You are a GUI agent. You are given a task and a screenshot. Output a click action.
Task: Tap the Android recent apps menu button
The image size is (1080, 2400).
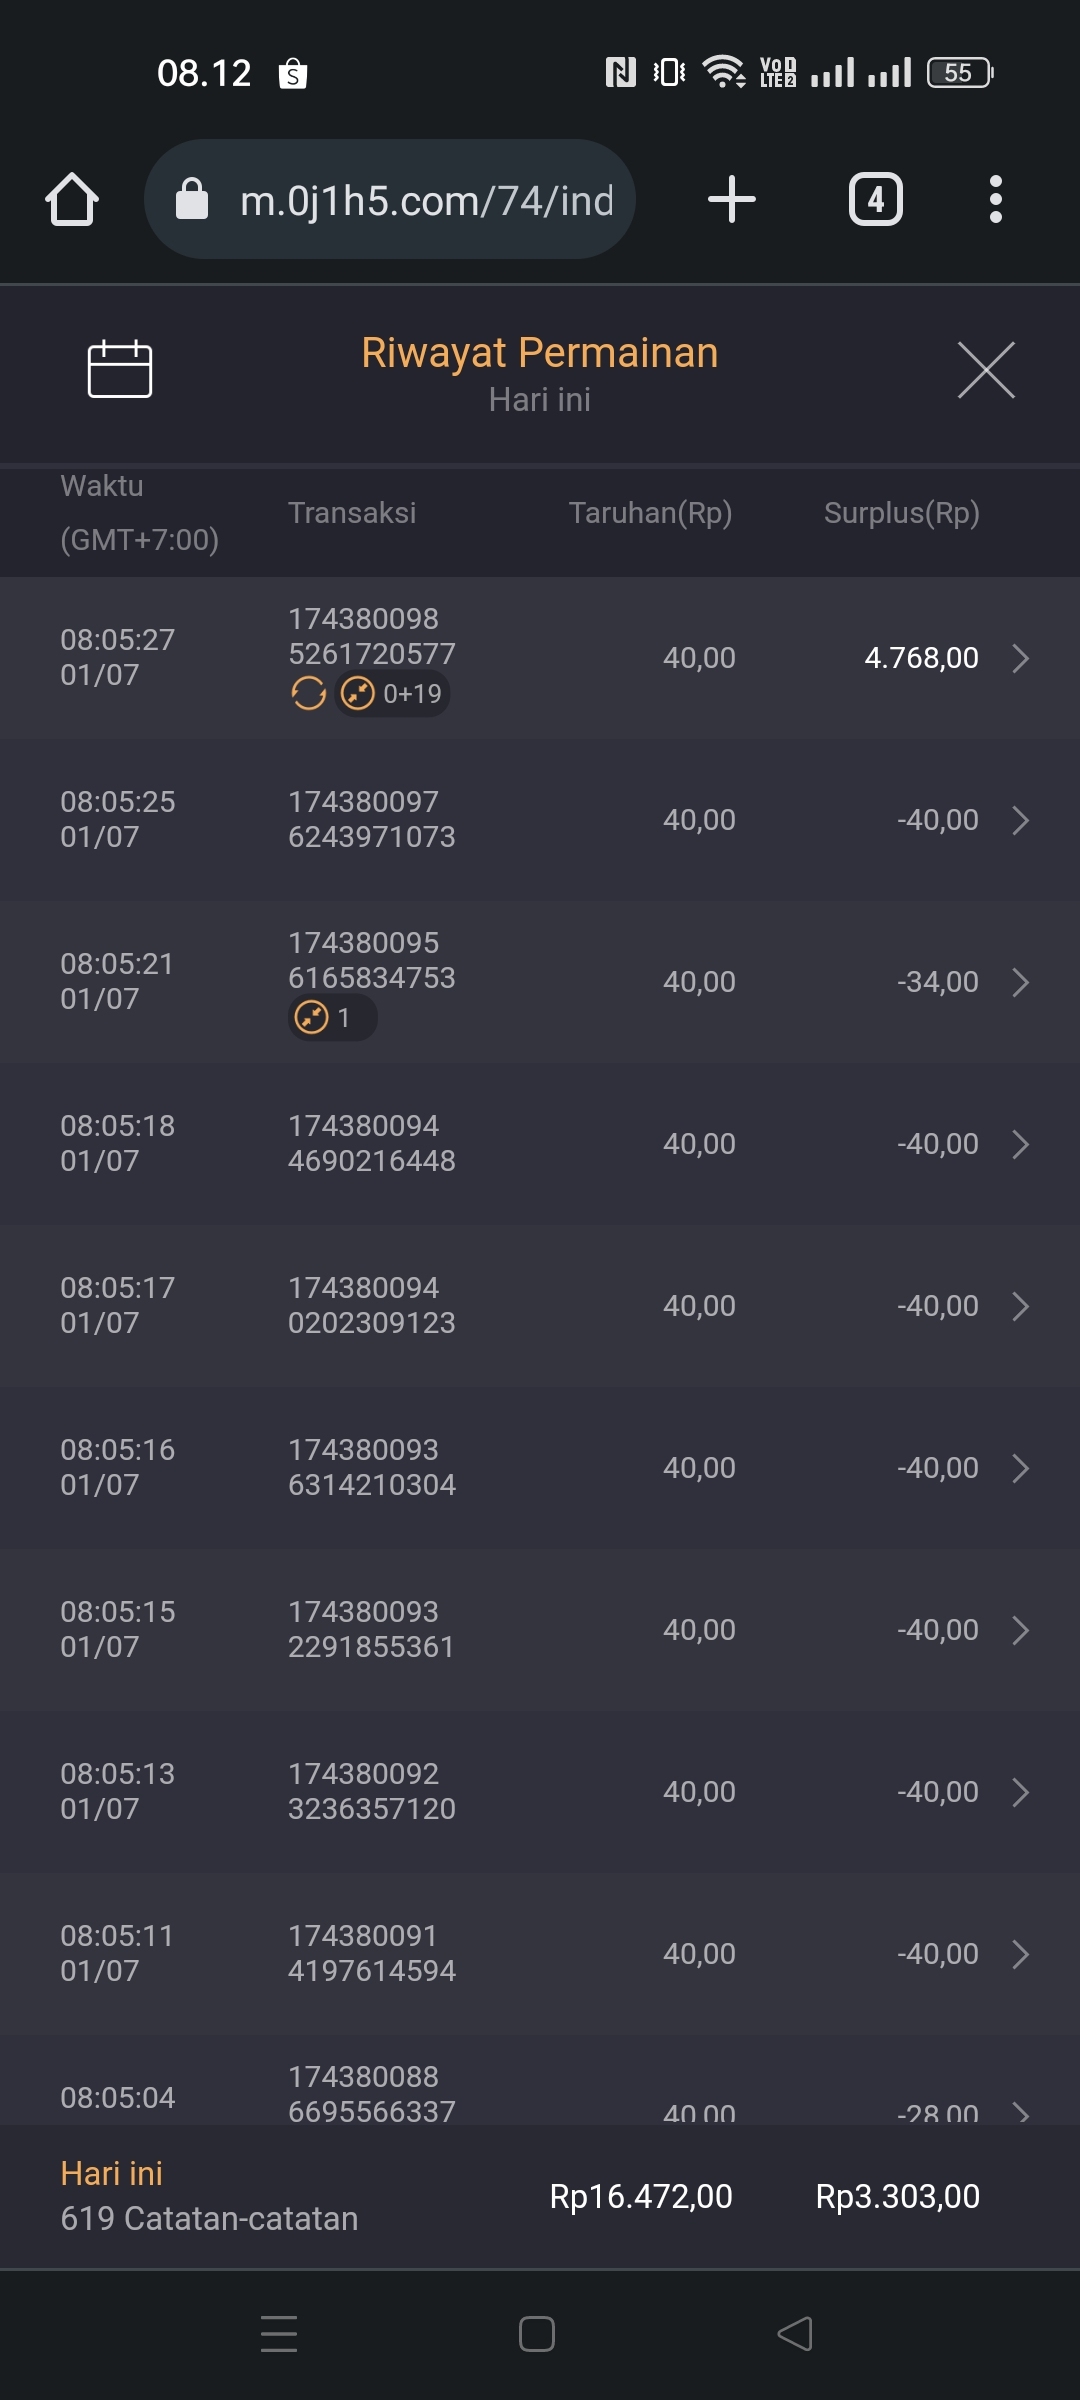pyautogui.click(x=279, y=2334)
